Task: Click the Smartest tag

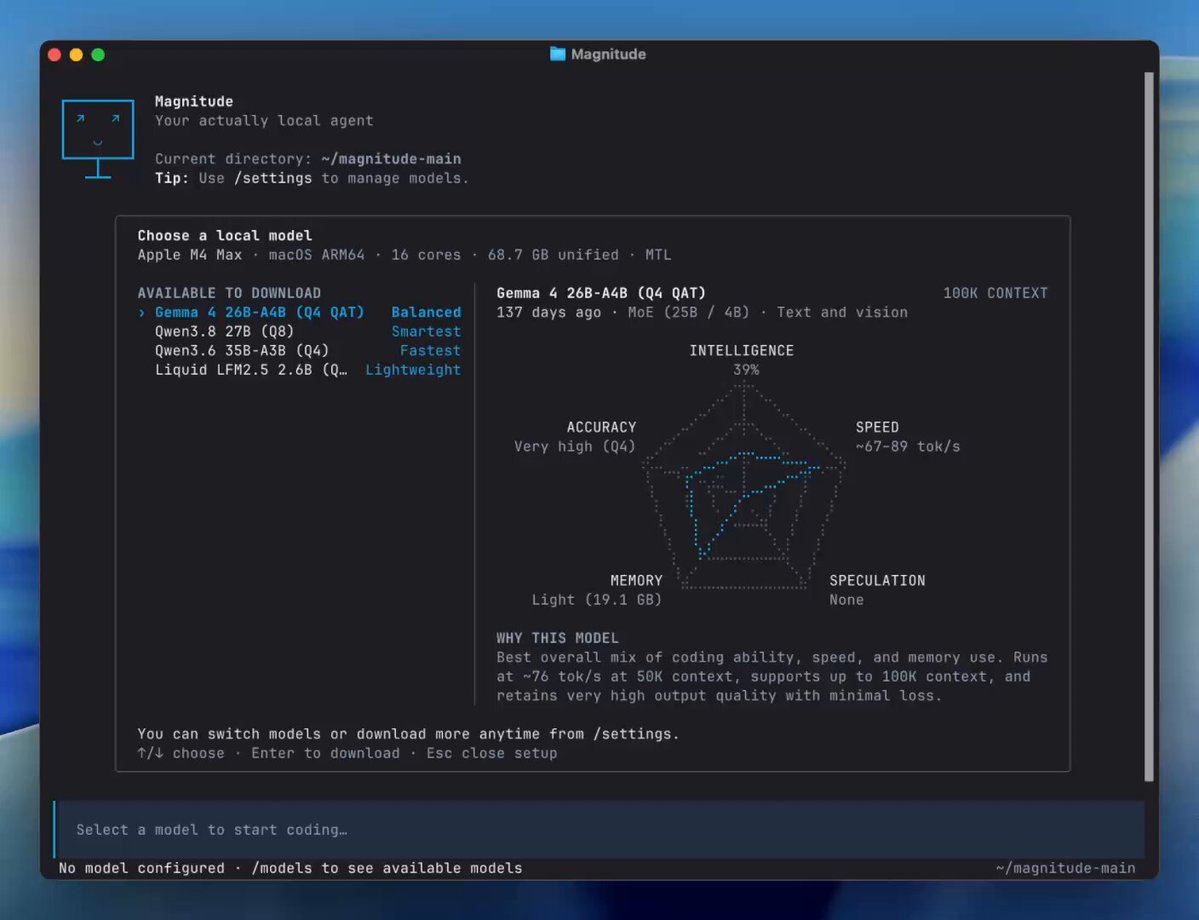Action: click(x=426, y=331)
